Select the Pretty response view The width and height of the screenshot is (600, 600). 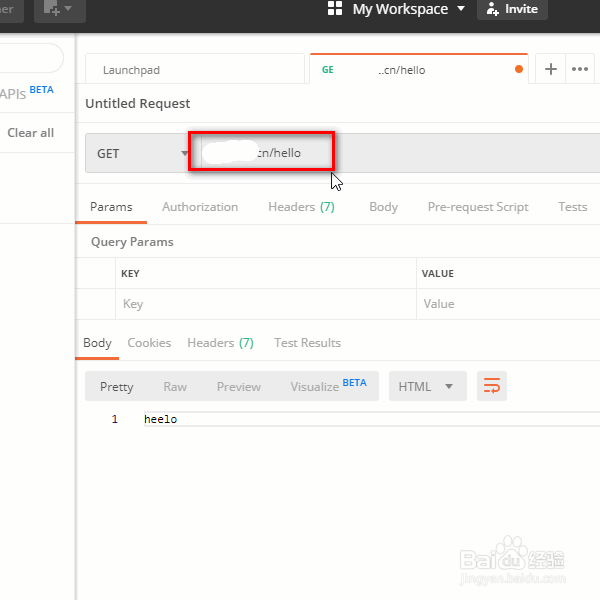117,386
